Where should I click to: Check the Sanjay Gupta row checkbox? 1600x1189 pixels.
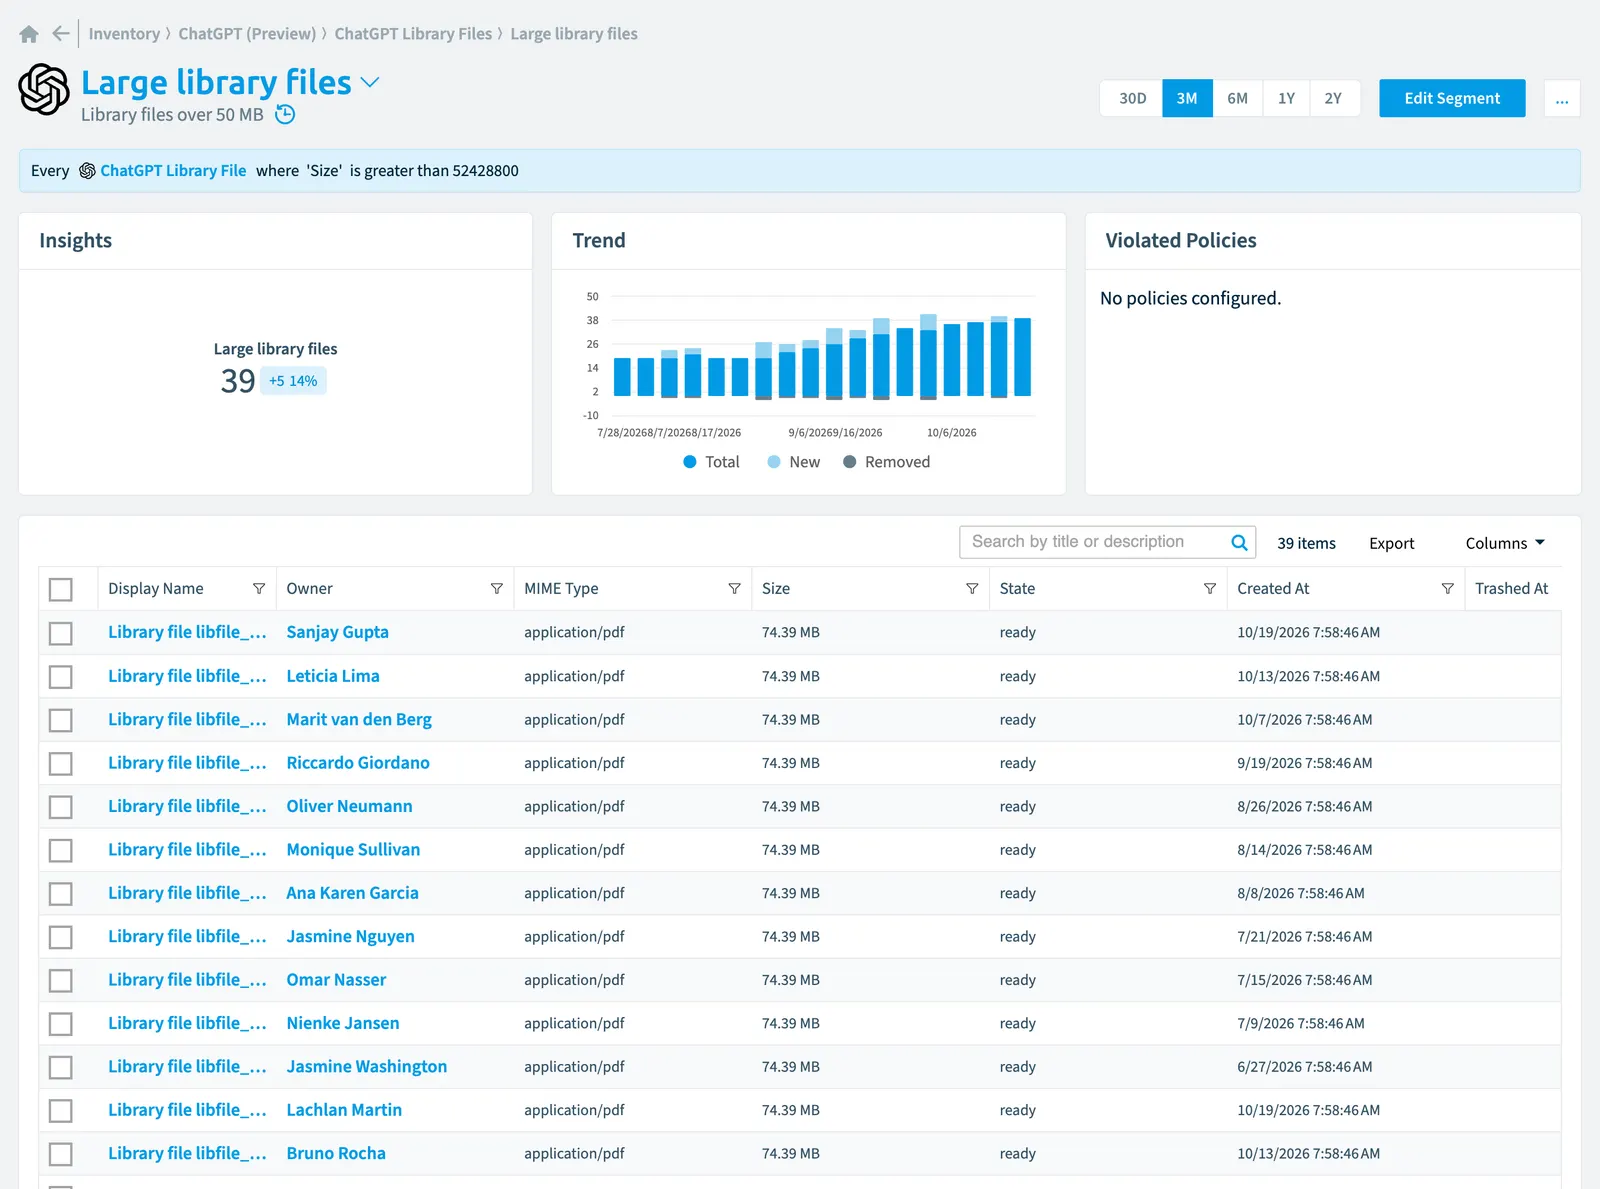[x=61, y=633]
